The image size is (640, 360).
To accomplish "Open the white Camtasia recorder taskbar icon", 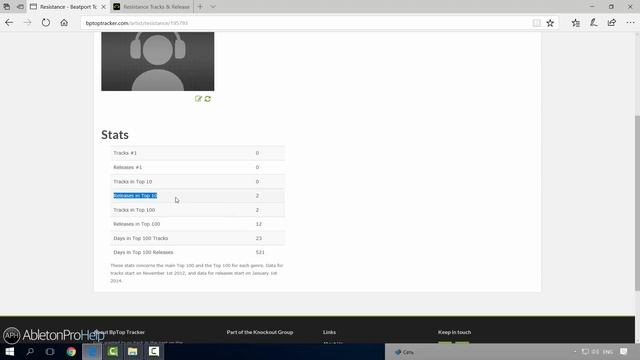I will [154, 351].
